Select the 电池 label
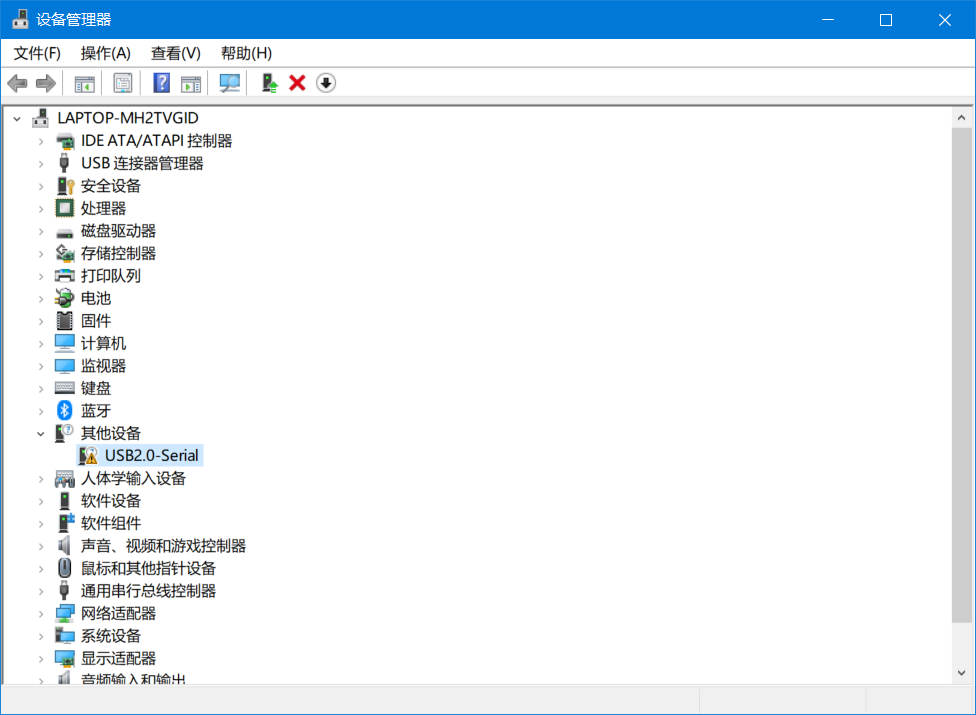Viewport: 976px width, 715px height. click(96, 299)
